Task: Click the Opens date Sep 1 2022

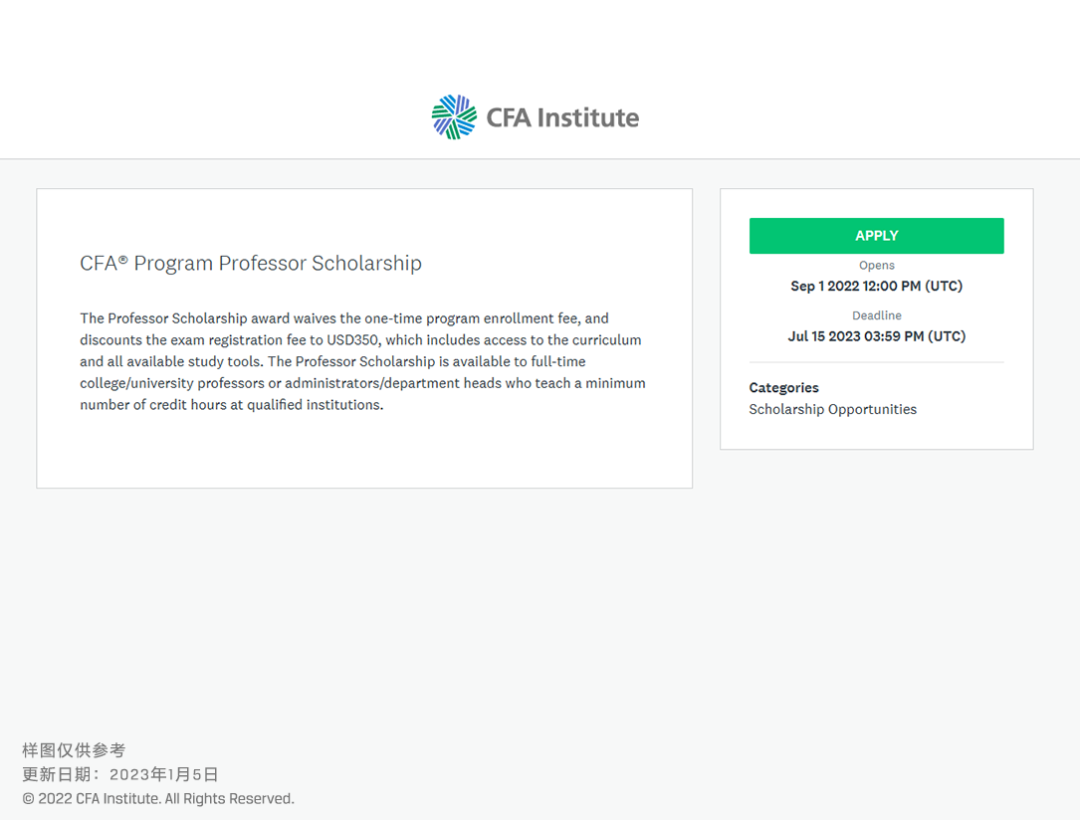Action: 876,286
